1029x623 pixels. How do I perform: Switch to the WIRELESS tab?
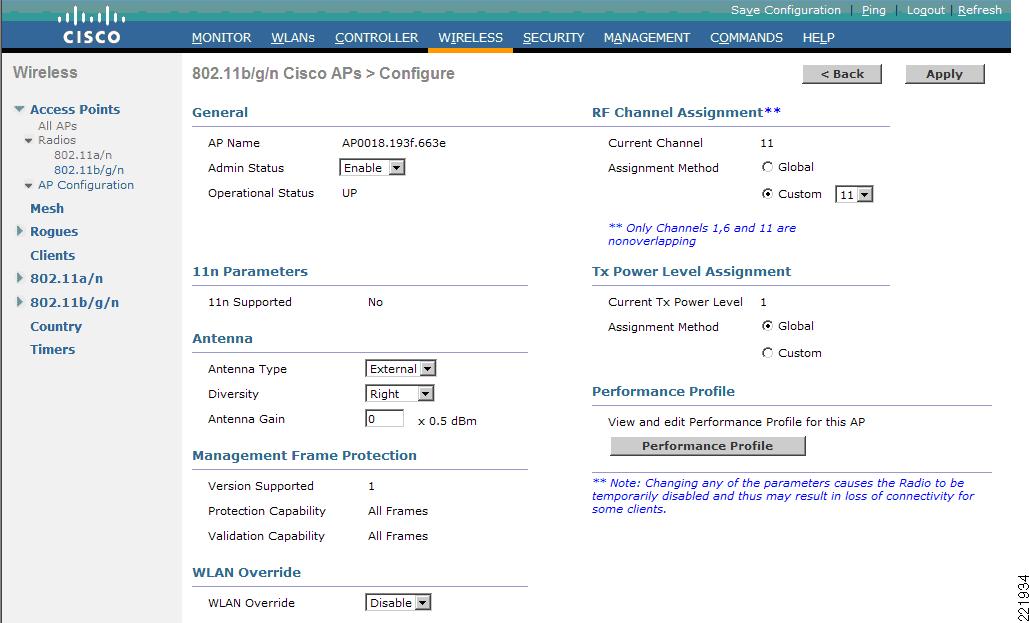[x=471, y=37]
